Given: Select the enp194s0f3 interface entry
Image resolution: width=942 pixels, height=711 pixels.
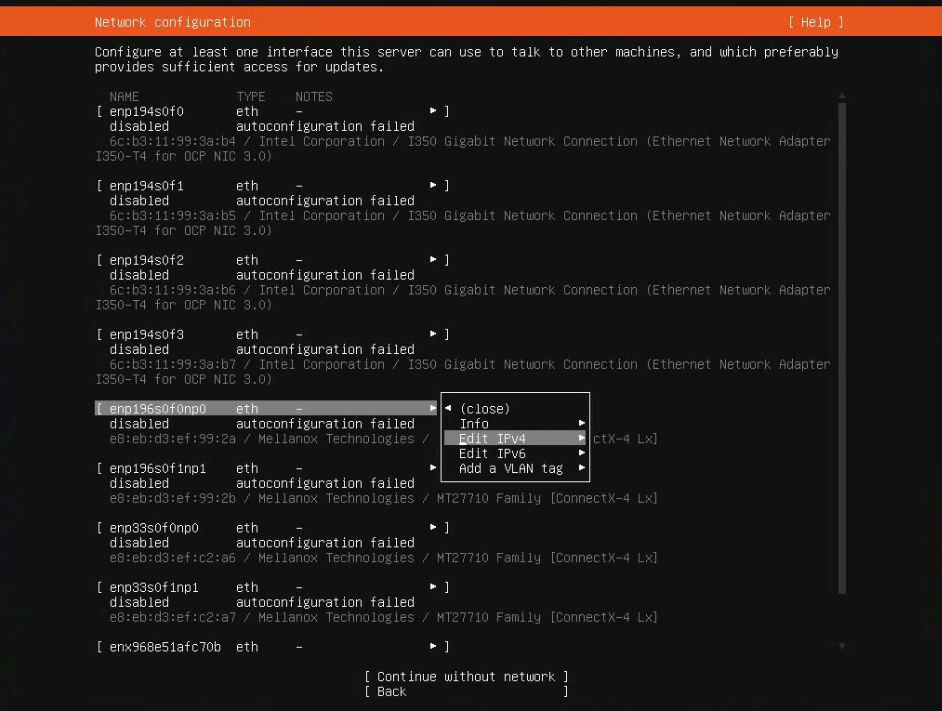Looking at the screenshot, I should [x=150, y=333].
